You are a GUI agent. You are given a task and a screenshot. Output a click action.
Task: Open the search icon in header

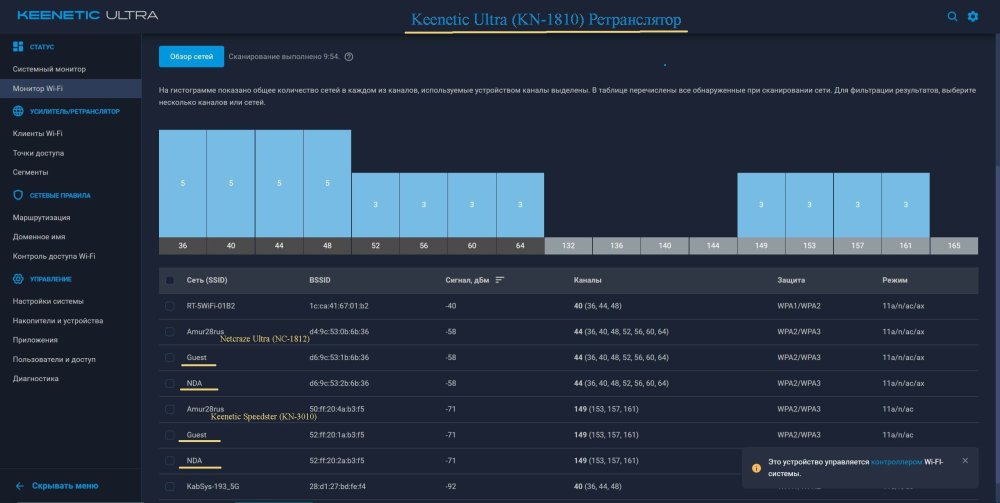click(952, 17)
